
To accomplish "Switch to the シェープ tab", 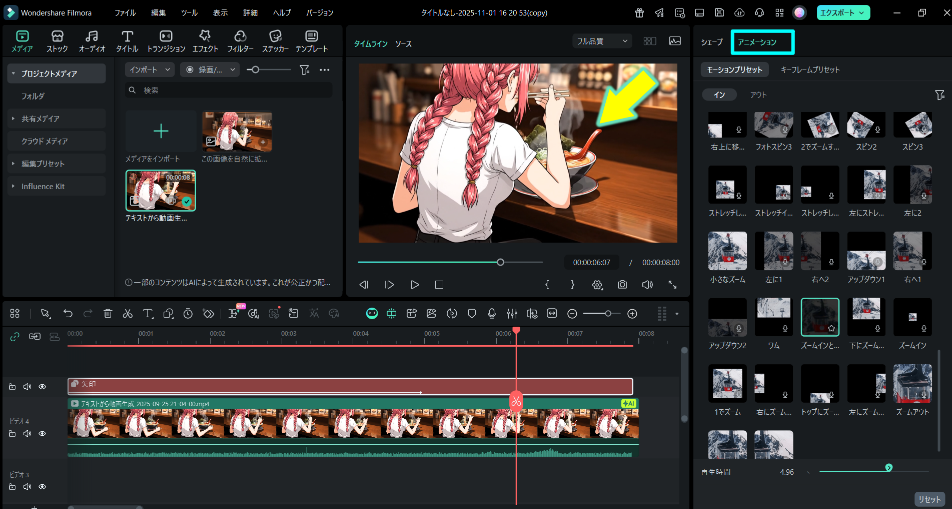I will [x=712, y=43].
